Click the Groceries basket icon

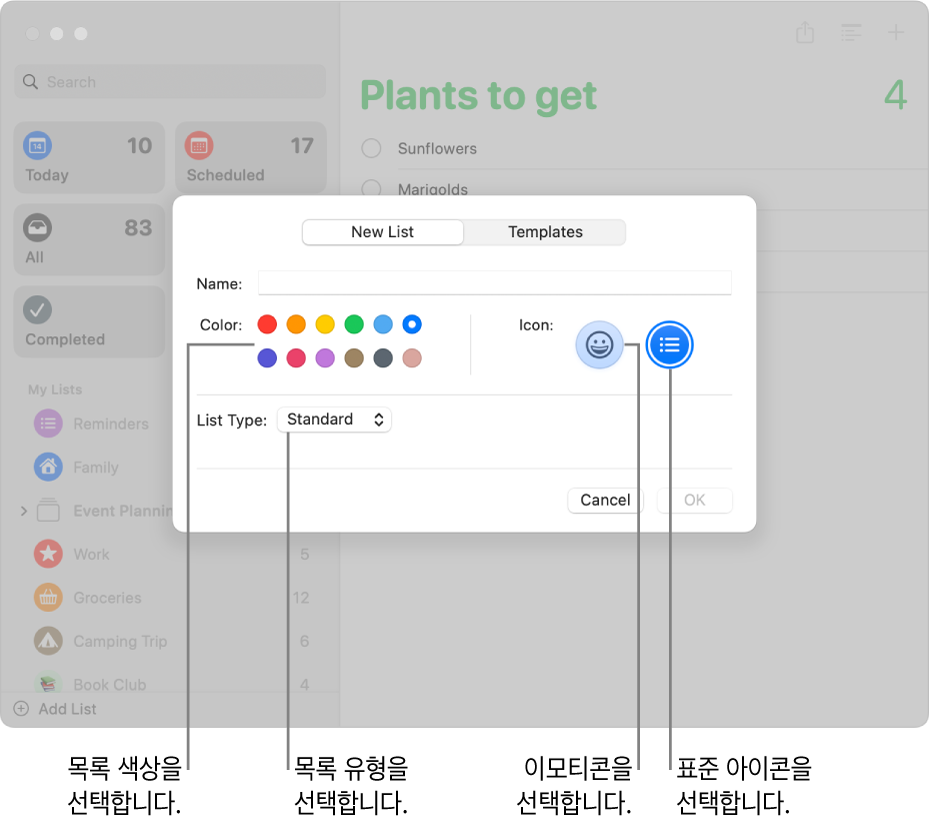48,597
